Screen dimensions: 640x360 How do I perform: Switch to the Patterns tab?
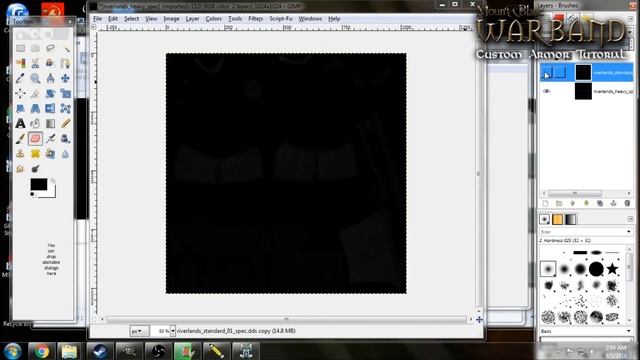[x=558, y=219]
